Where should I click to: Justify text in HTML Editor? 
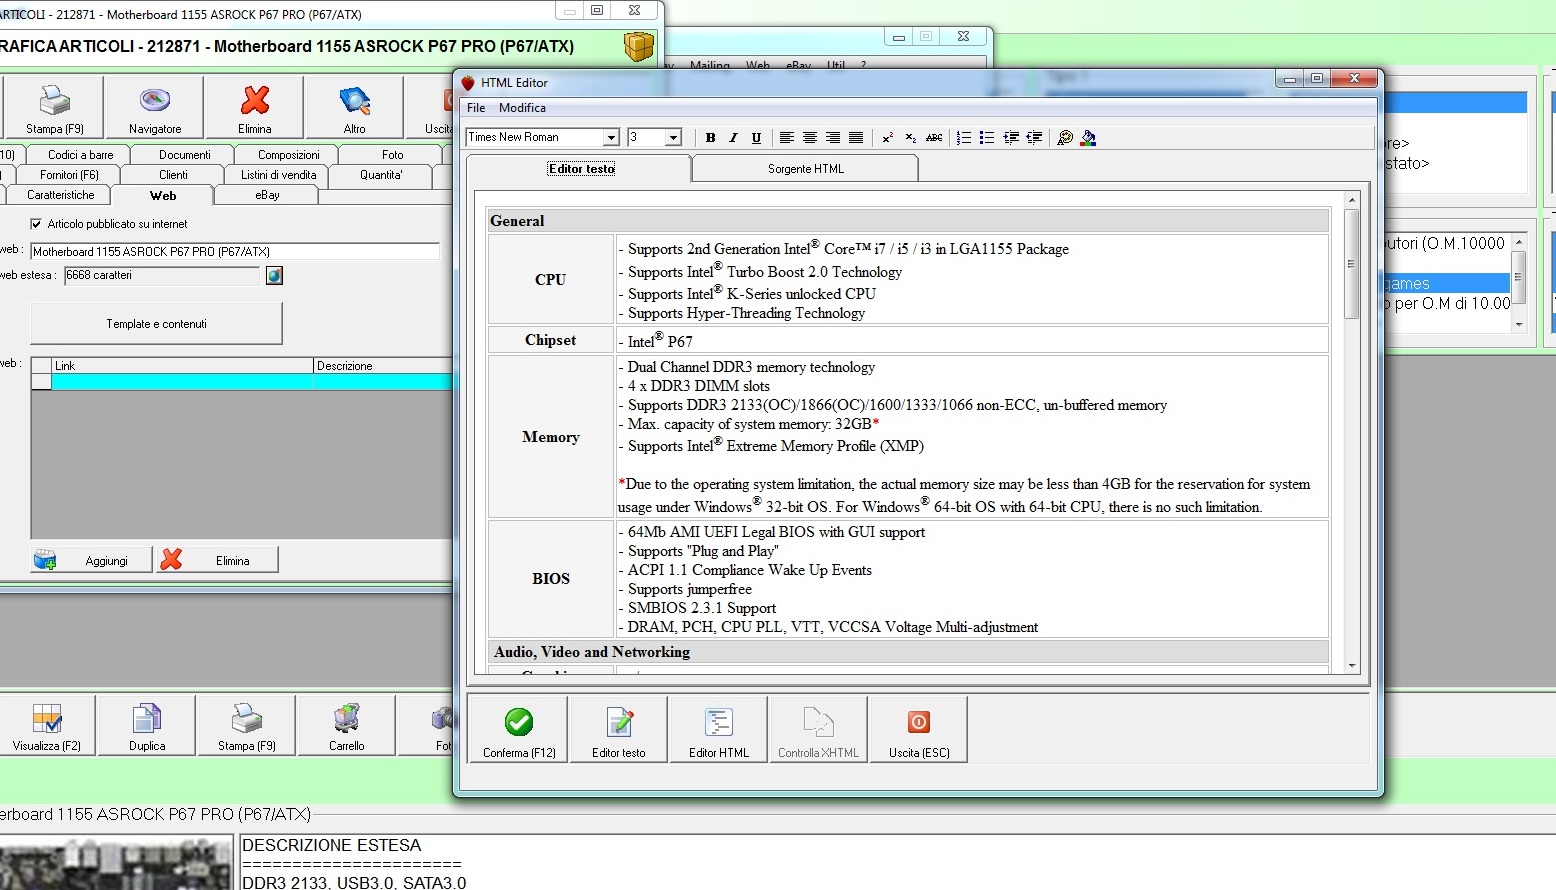[856, 138]
